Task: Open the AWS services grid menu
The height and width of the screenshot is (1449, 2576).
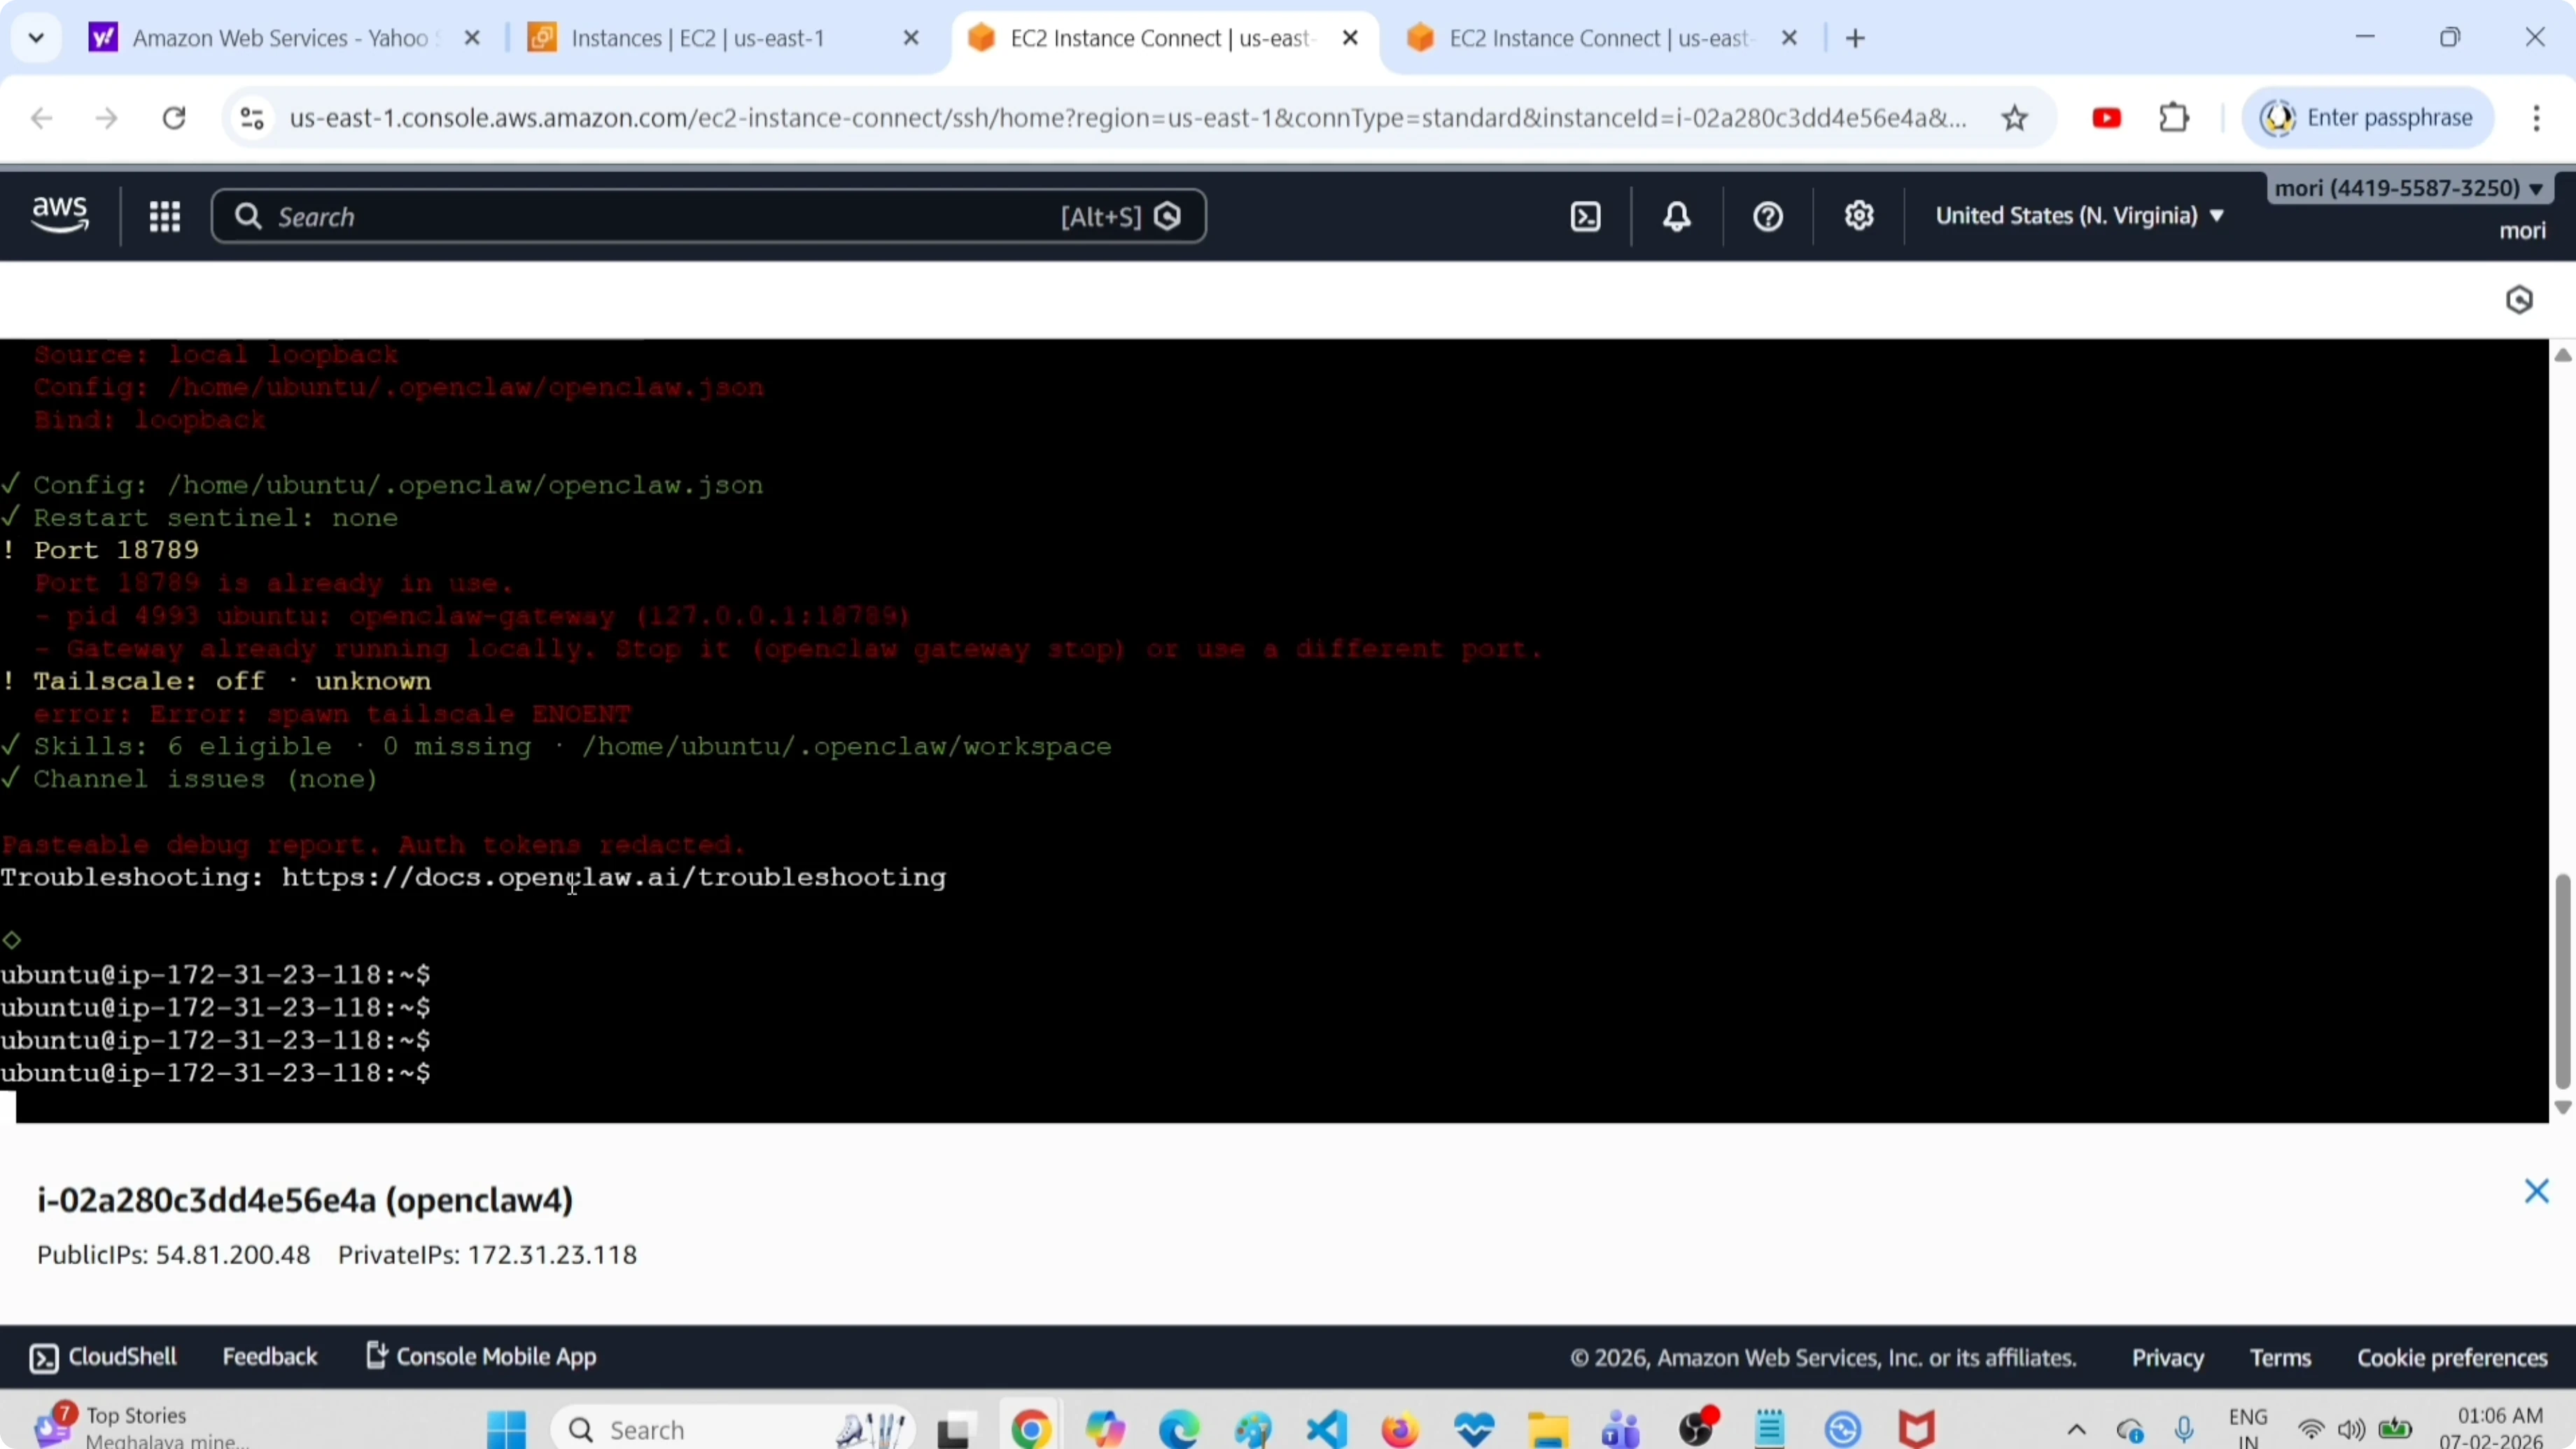Action: pyautogui.click(x=164, y=216)
